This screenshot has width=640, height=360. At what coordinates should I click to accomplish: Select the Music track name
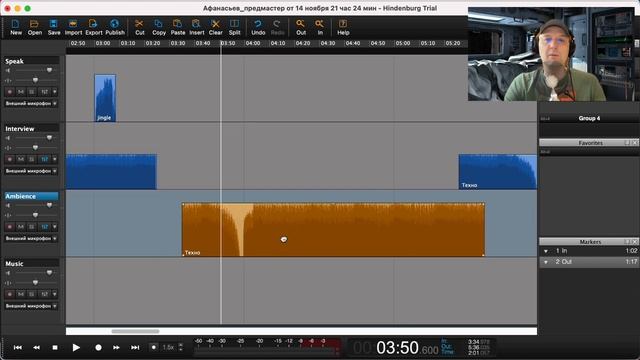[14, 264]
